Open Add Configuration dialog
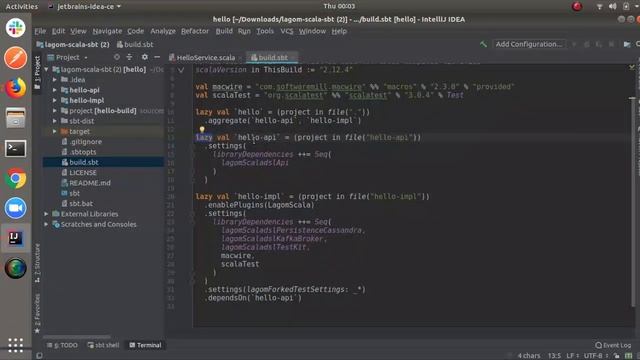Viewport: 640px width, 360px height. [529, 44]
